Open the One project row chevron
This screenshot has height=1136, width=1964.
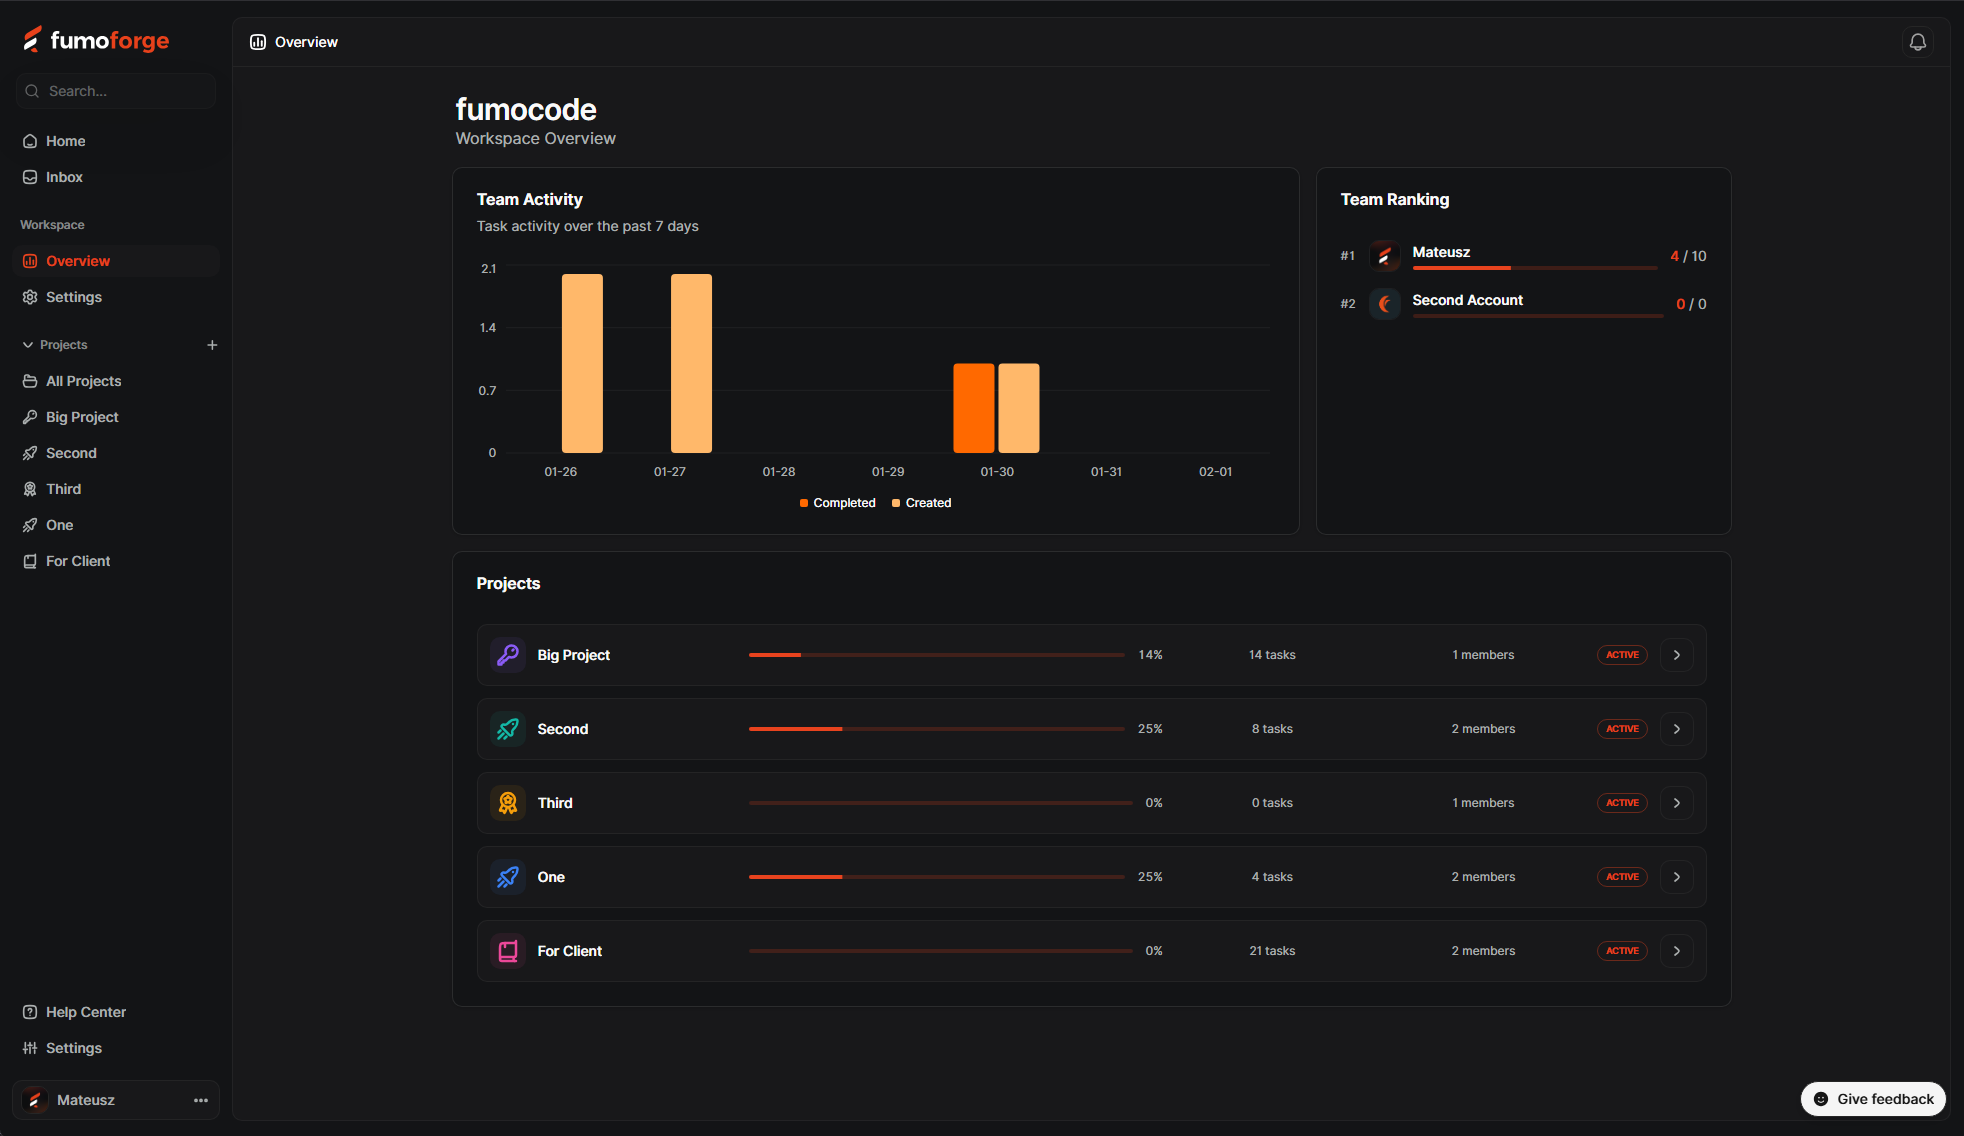(1676, 877)
